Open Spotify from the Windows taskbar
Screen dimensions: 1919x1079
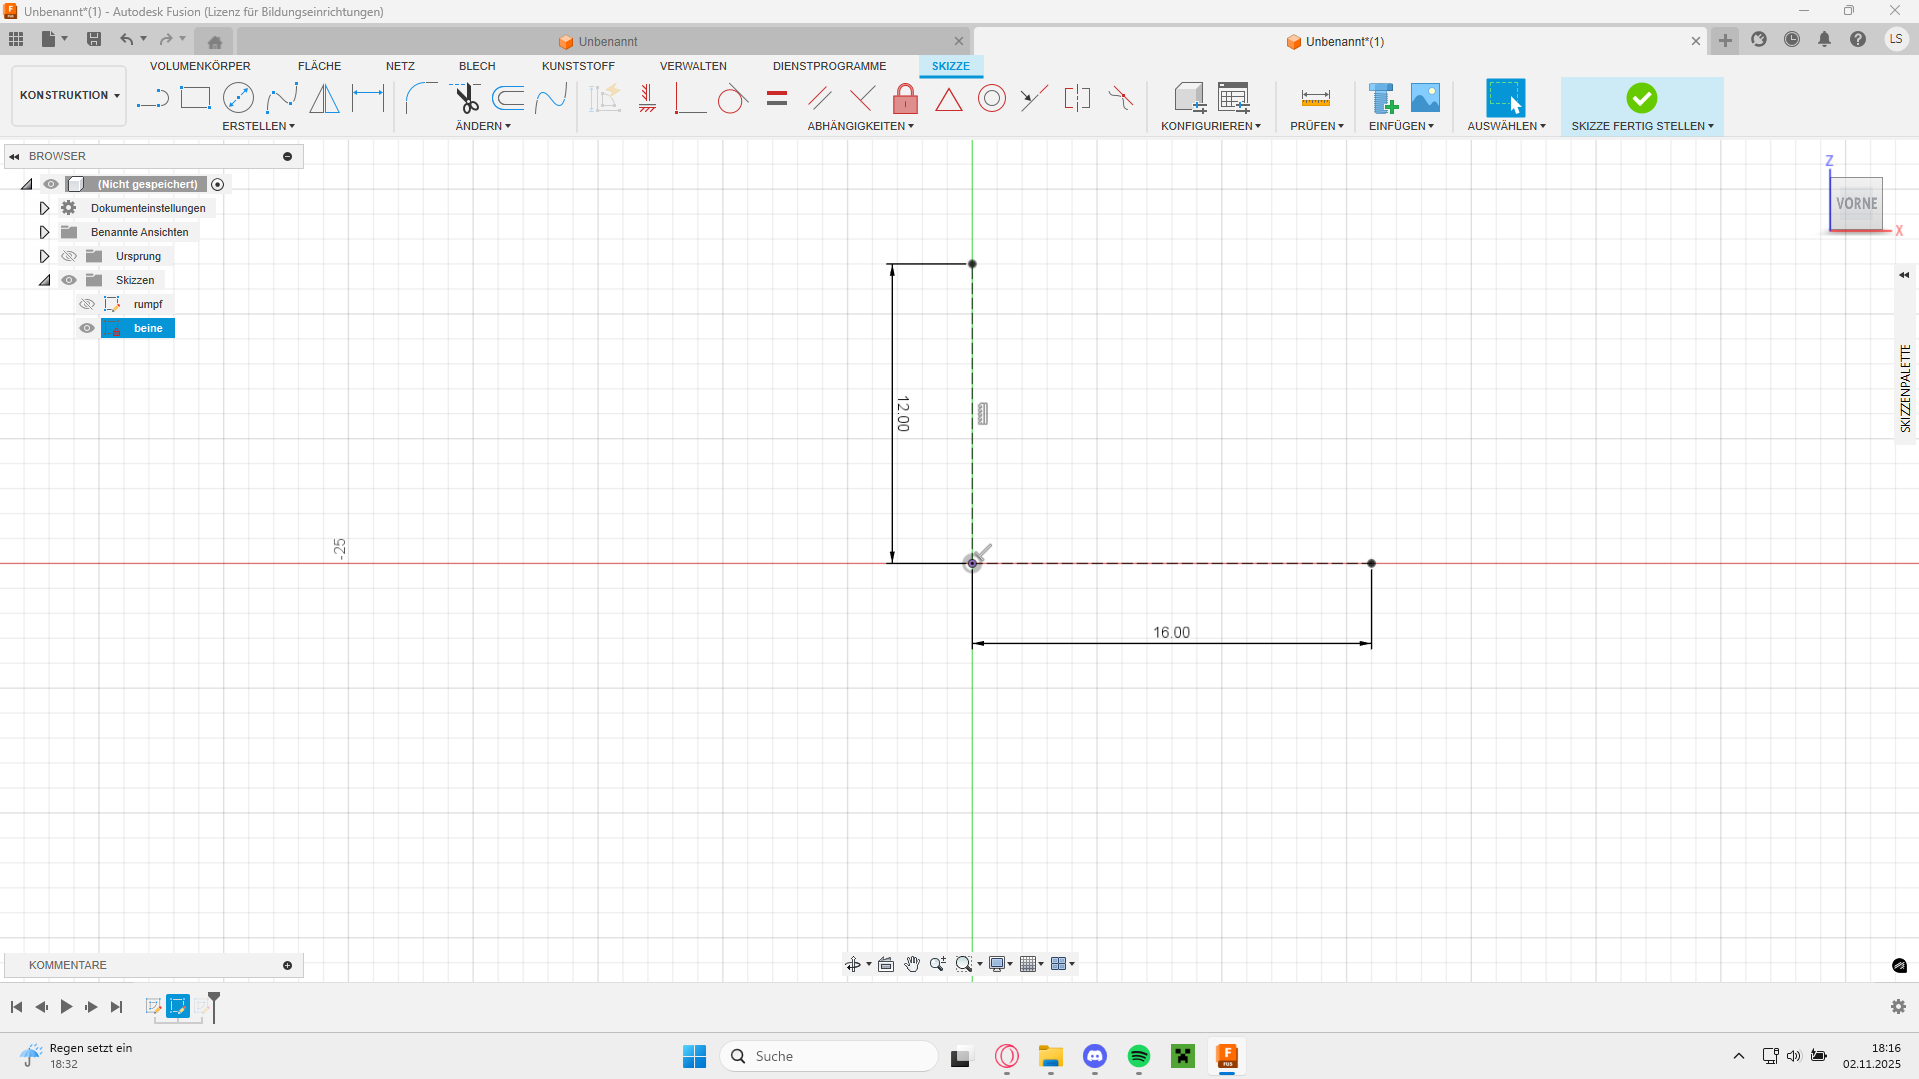pos(1138,1056)
